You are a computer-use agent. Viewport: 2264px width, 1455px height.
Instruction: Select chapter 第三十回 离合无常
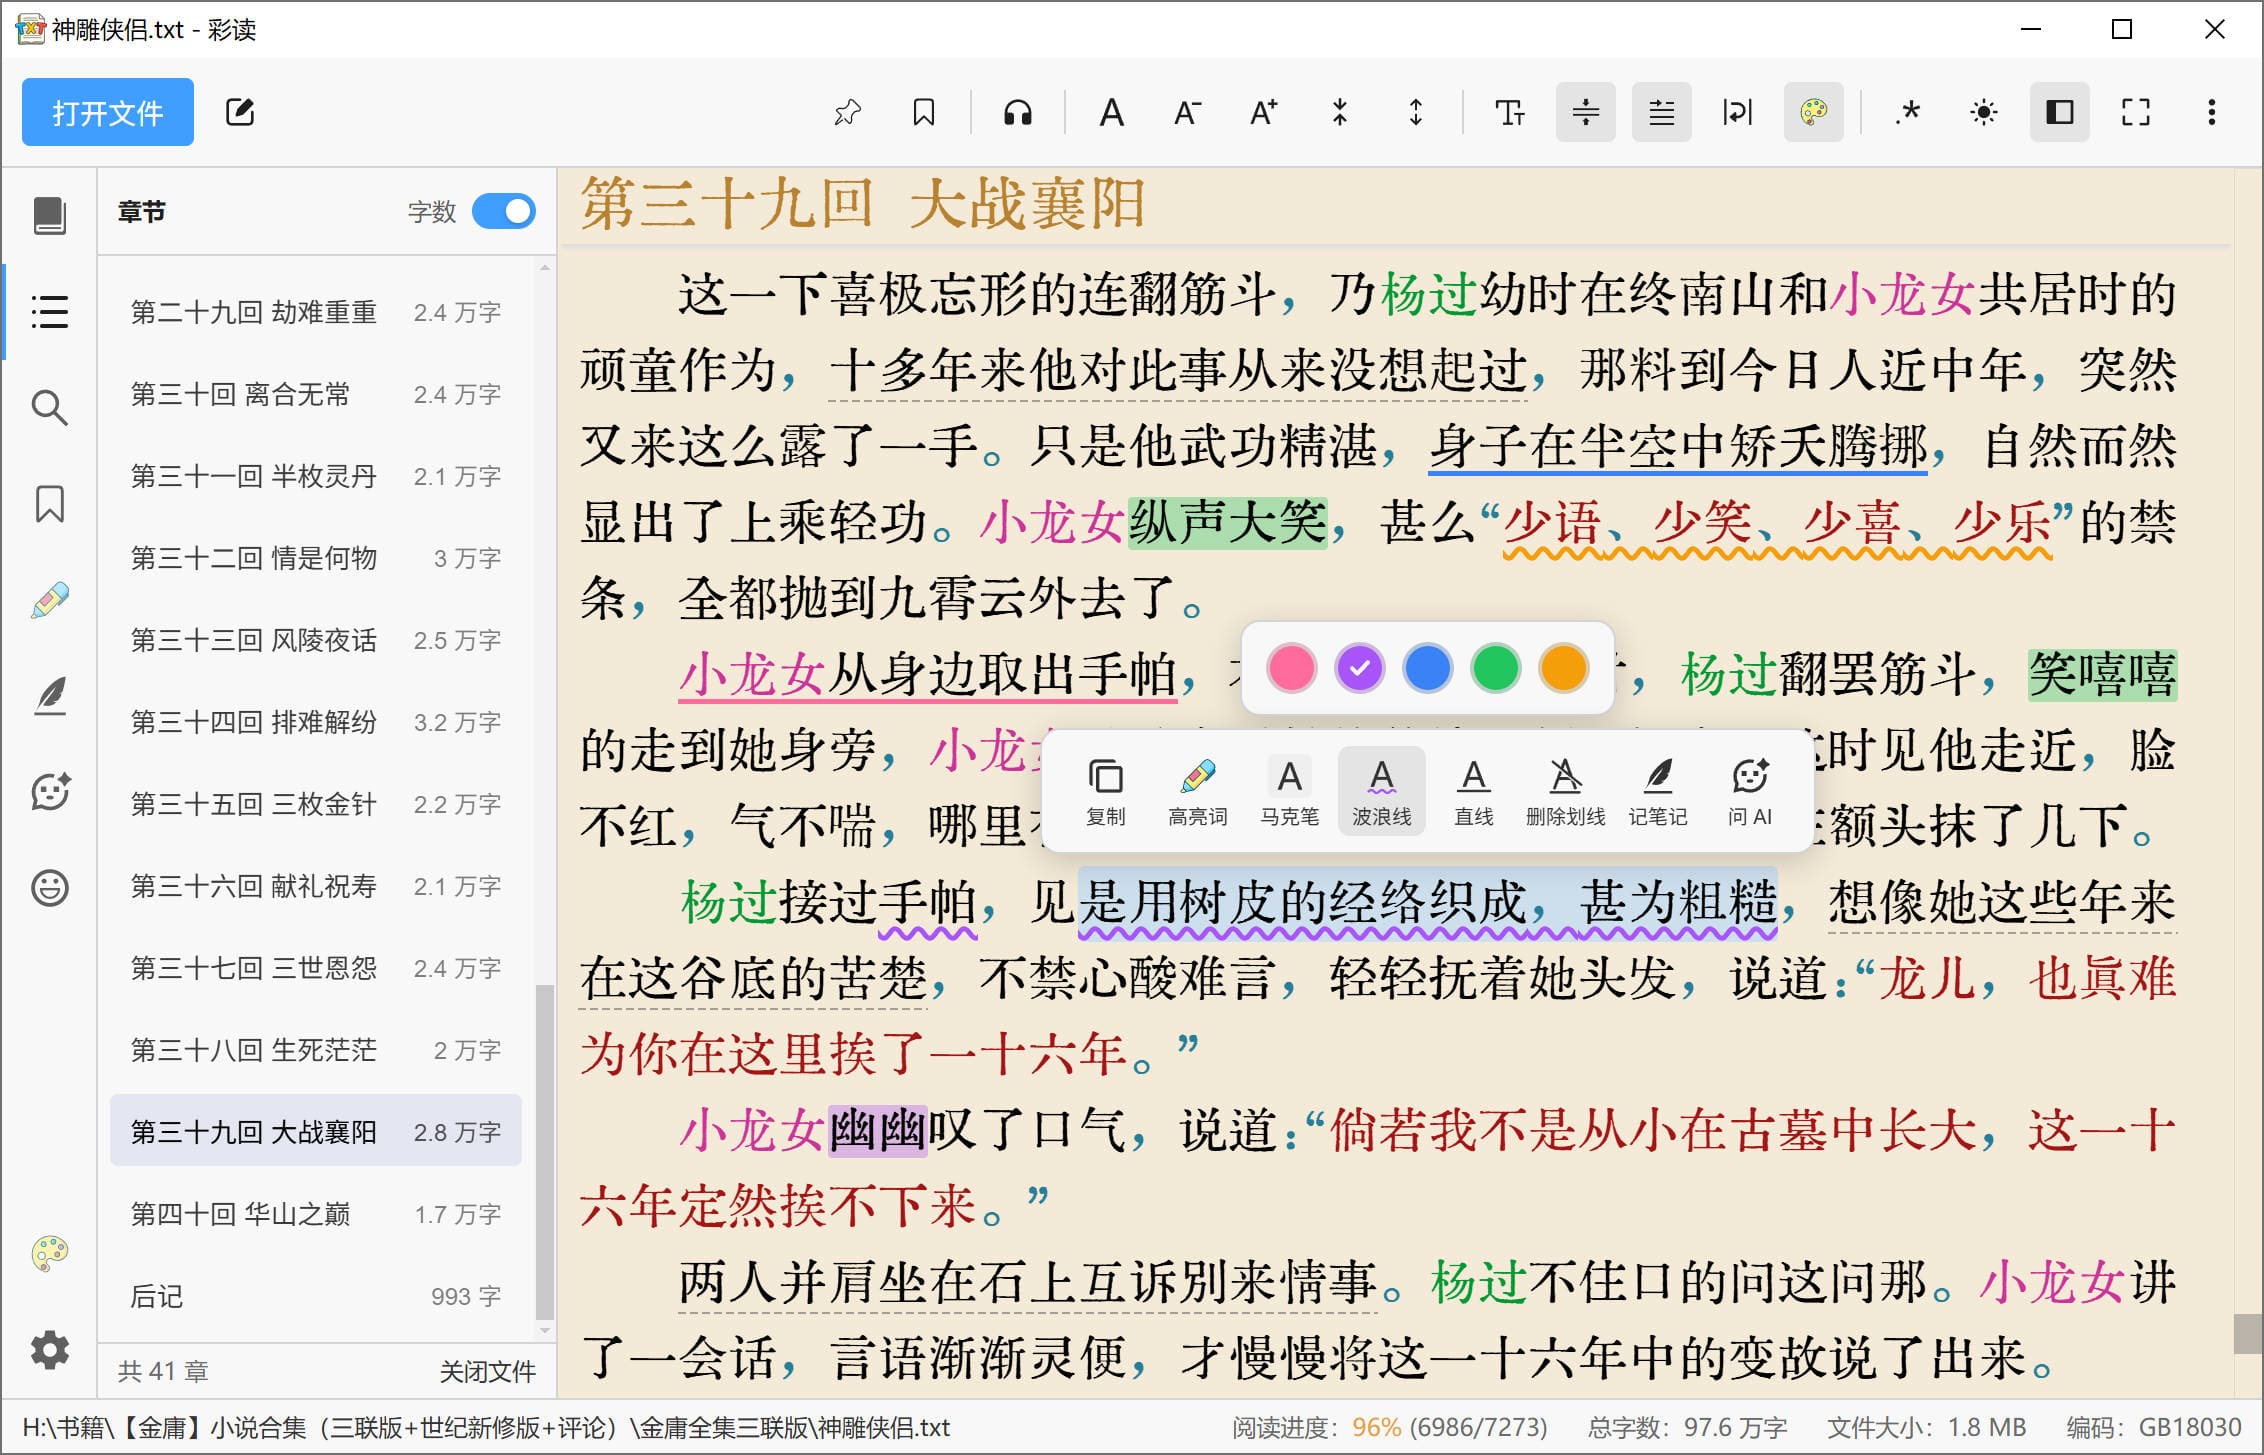point(316,394)
